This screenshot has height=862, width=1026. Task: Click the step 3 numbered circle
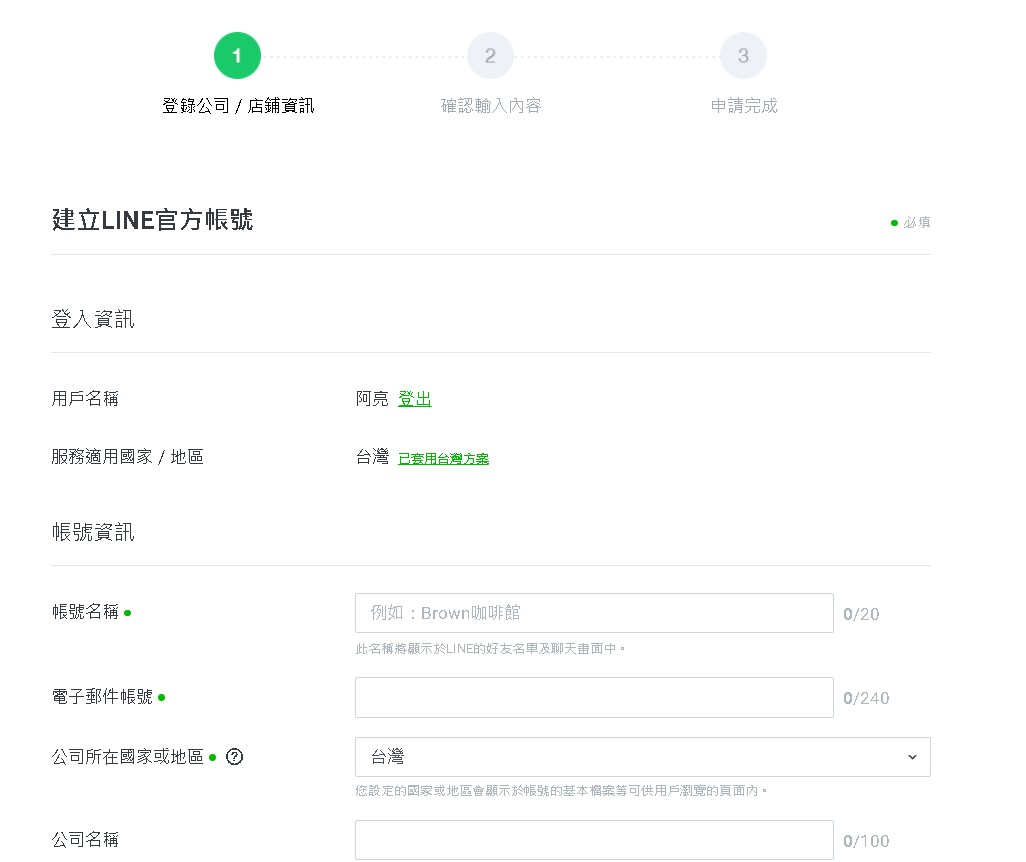click(743, 55)
